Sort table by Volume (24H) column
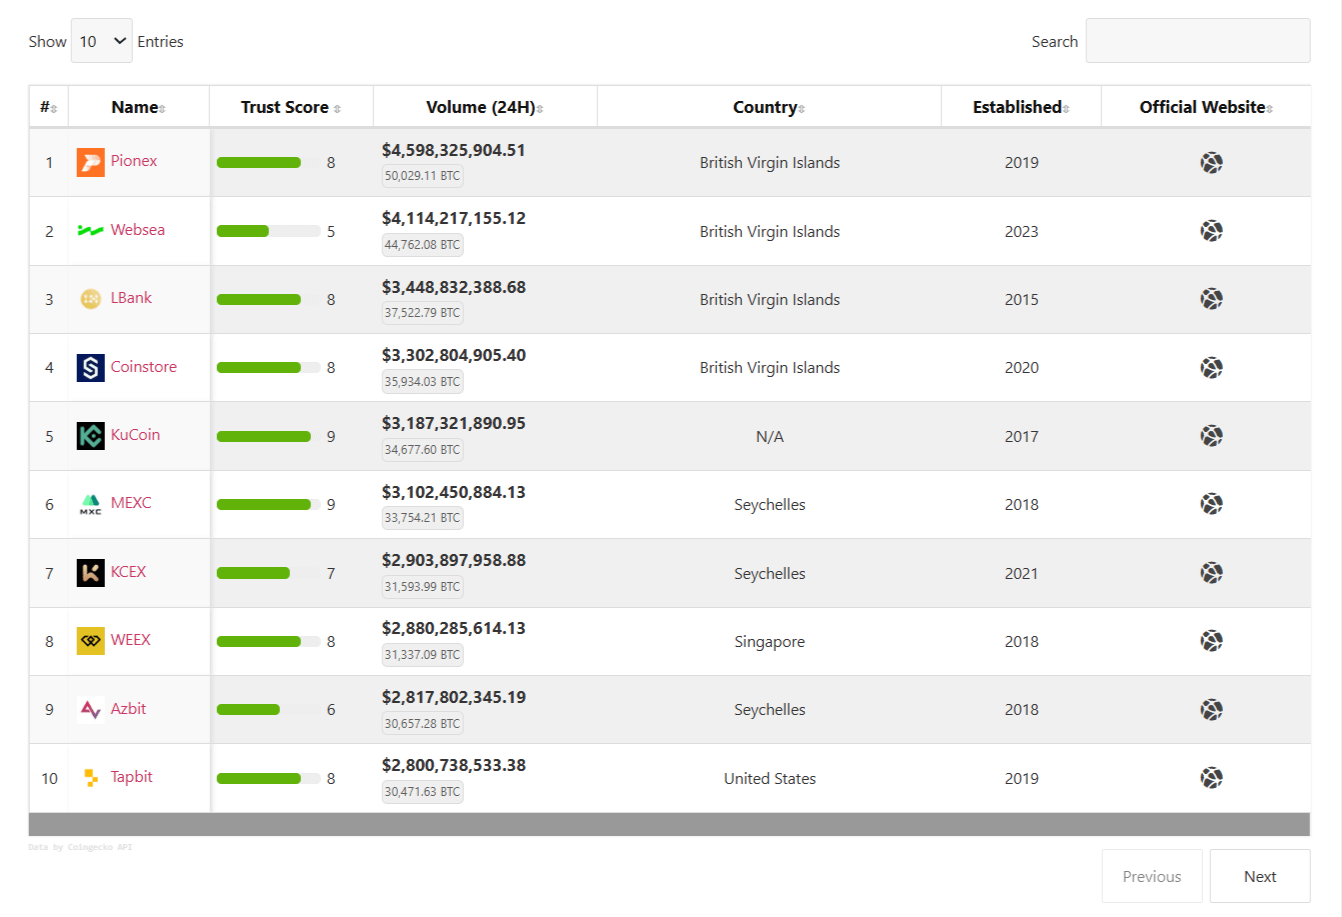This screenshot has height=917, width=1342. point(484,107)
